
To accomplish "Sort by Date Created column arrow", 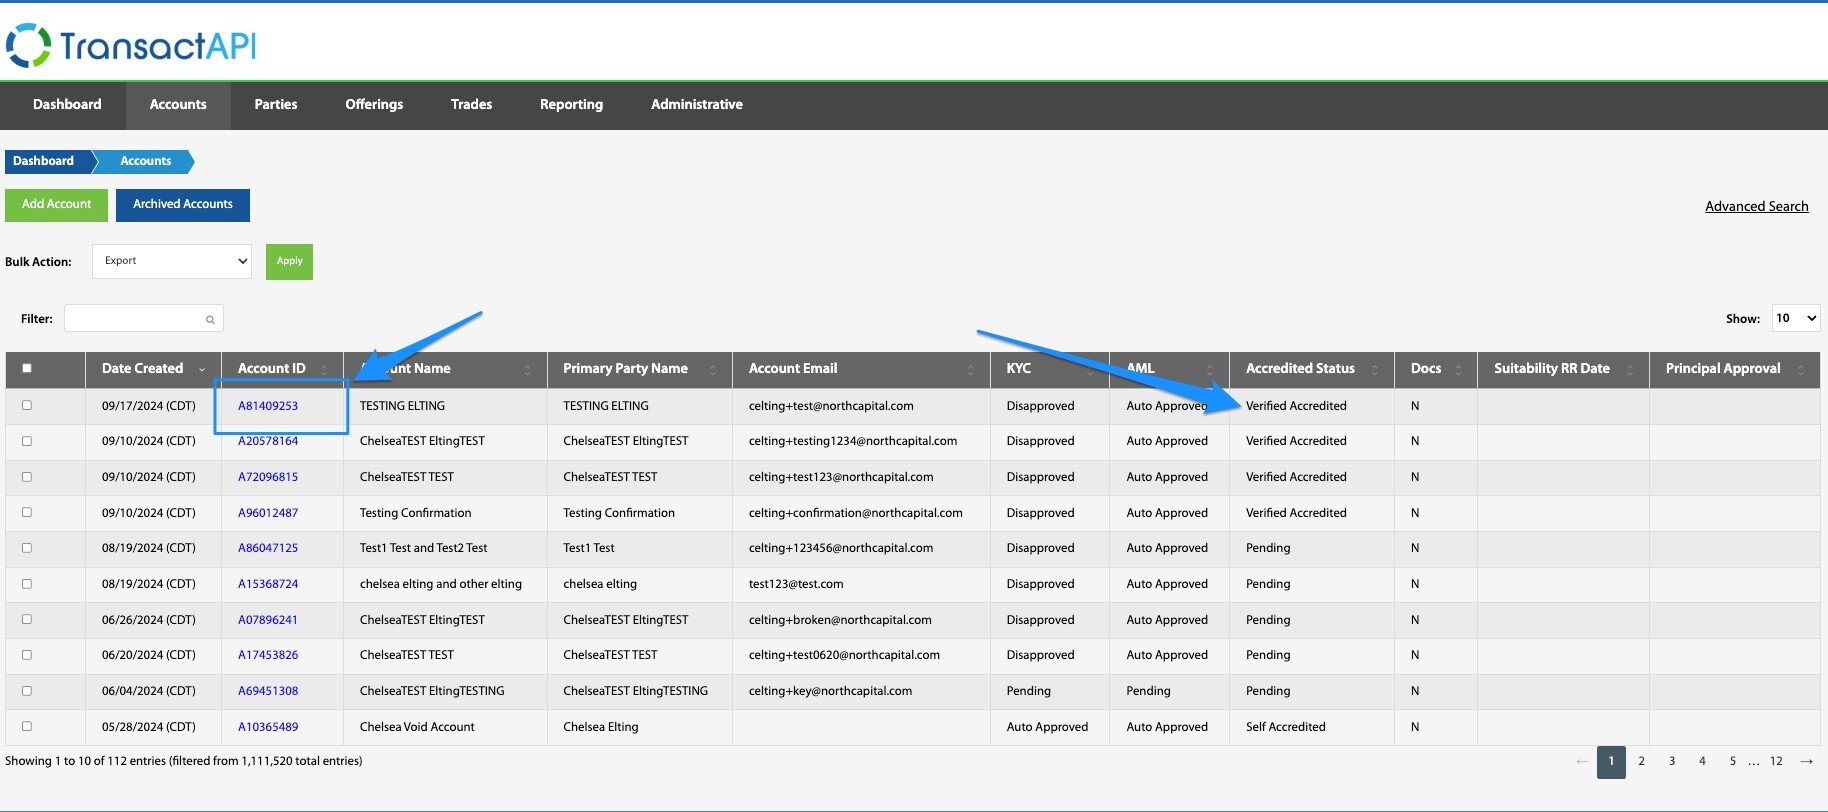I will click(x=201, y=370).
